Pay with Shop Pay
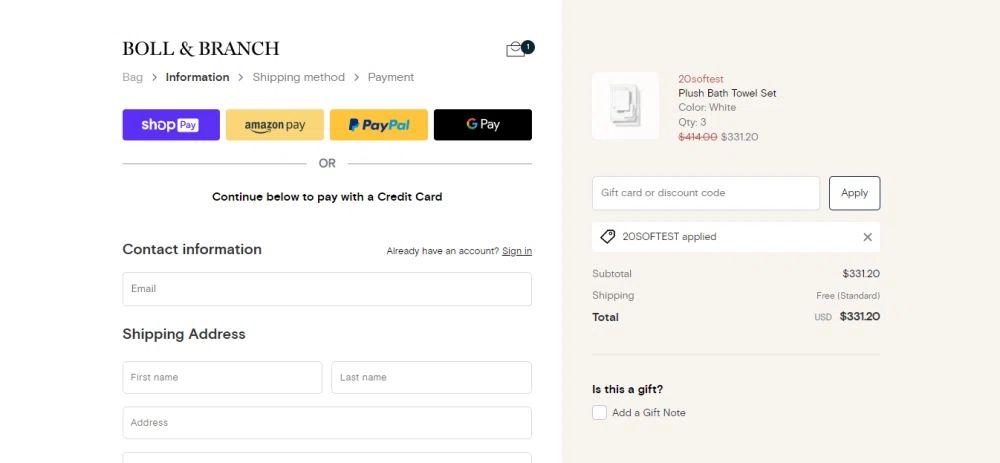 171,125
